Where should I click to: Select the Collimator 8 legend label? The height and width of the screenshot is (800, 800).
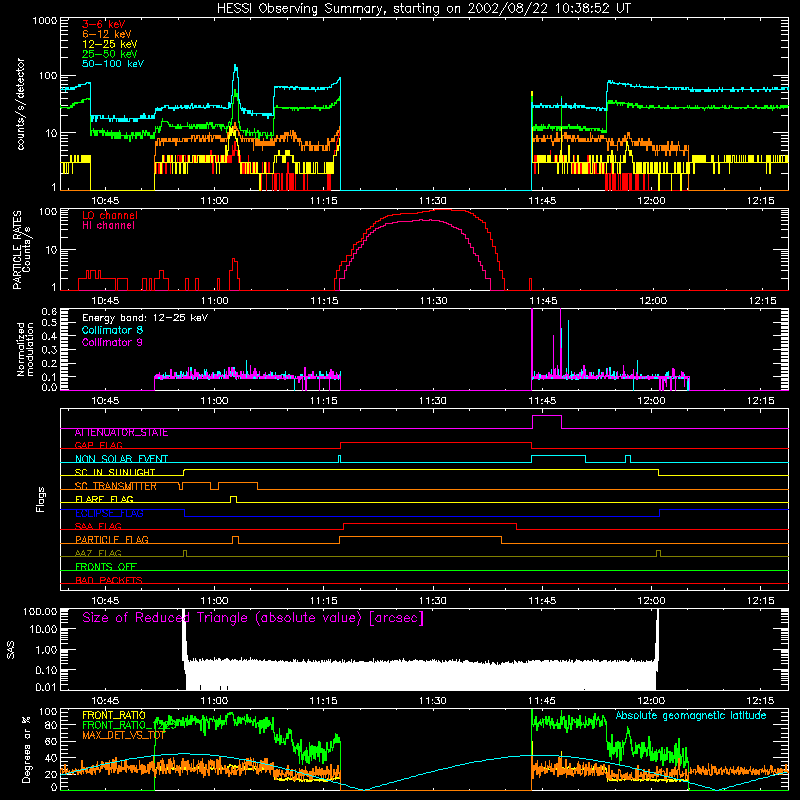[112, 330]
